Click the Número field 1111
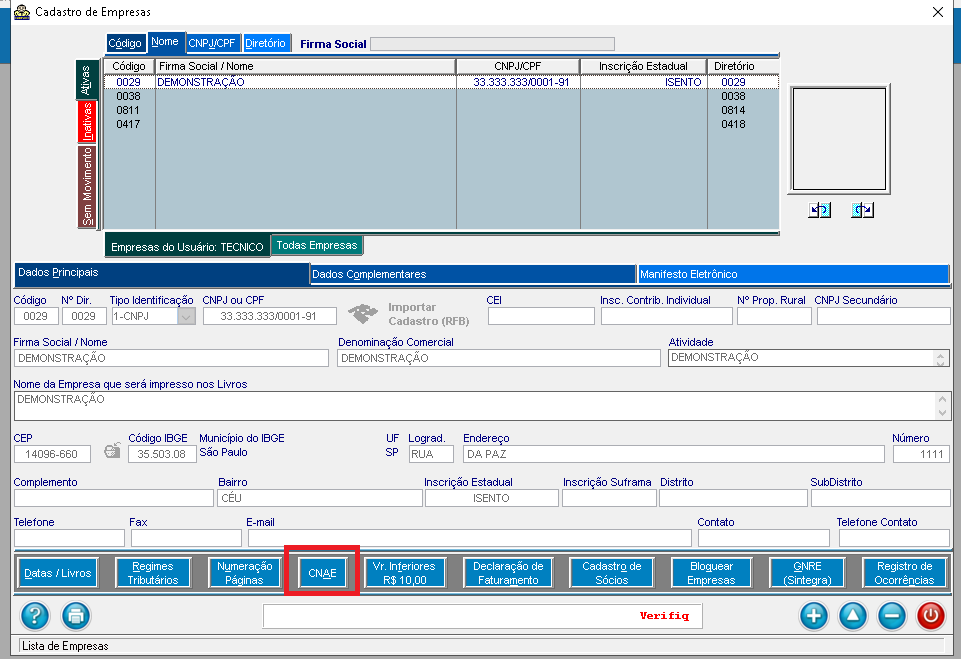The image size is (961, 659). pos(922,454)
